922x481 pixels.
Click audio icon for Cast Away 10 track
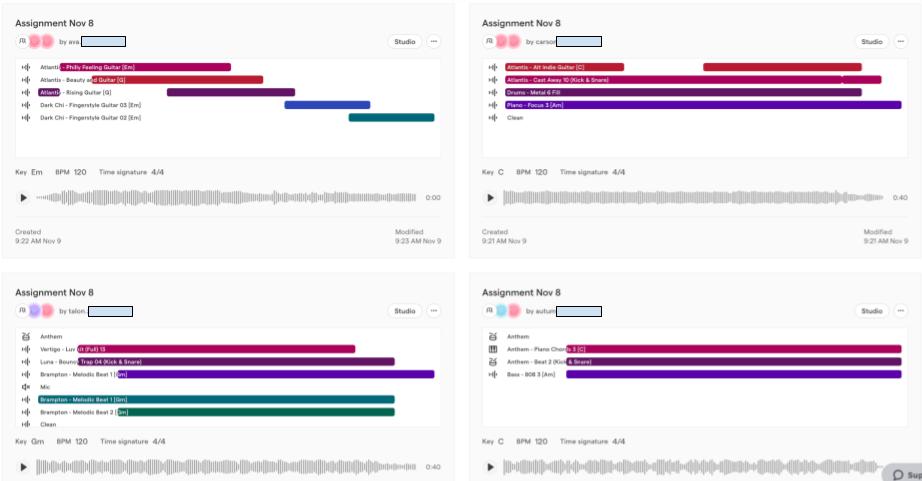[x=493, y=80]
